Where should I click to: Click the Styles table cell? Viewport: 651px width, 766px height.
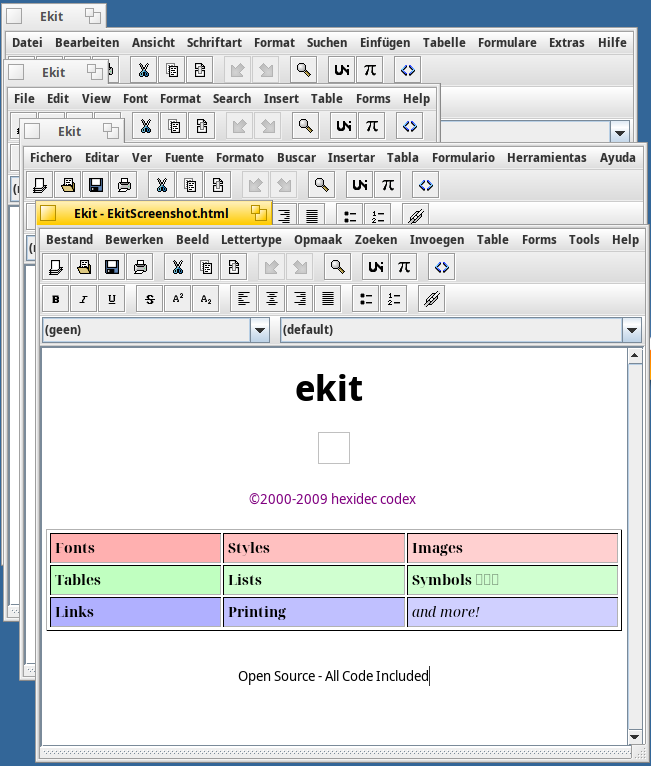coord(314,548)
